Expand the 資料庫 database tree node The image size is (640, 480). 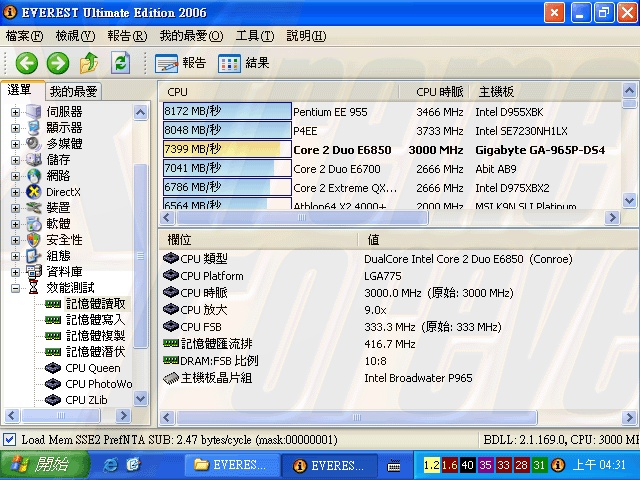15,272
